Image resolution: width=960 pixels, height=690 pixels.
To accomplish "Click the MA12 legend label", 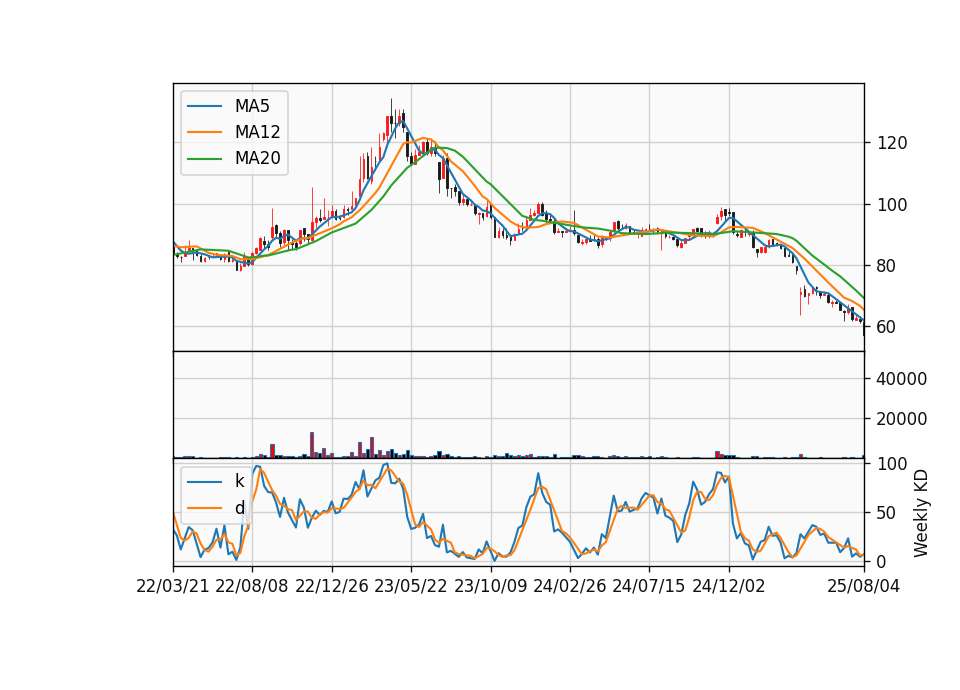I will [257, 132].
